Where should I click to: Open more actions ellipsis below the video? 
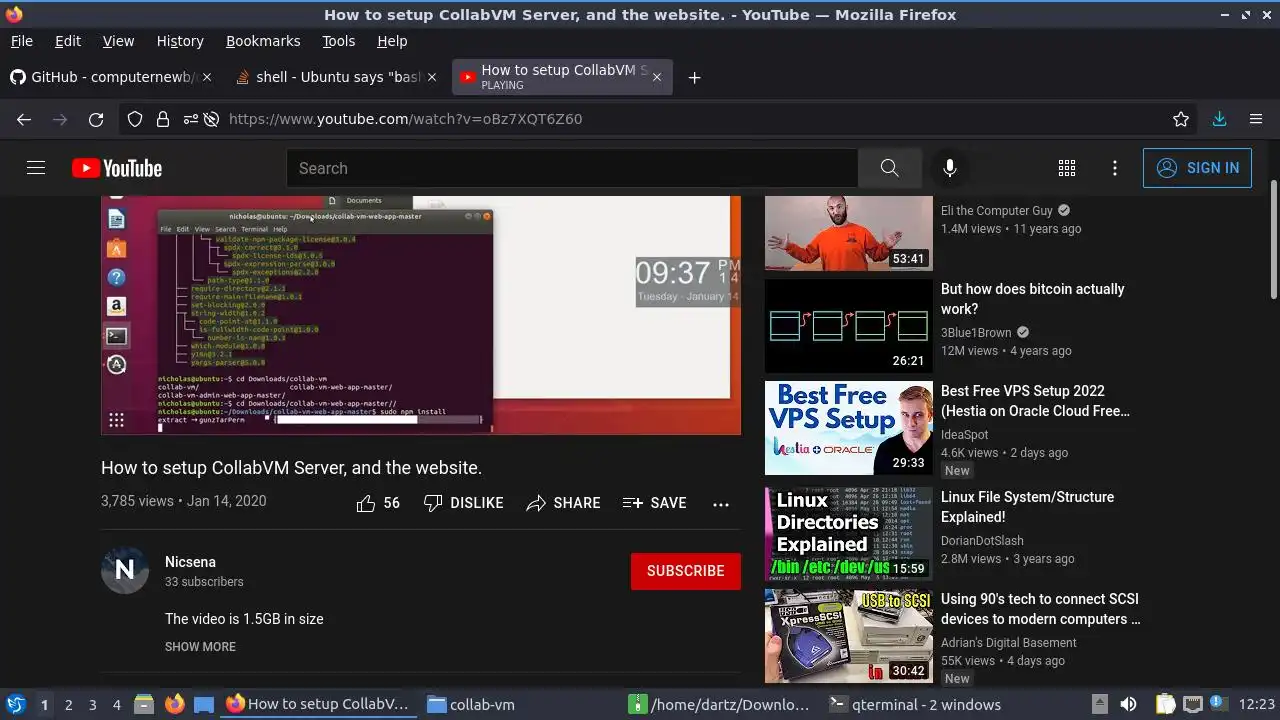coord(721,504)
